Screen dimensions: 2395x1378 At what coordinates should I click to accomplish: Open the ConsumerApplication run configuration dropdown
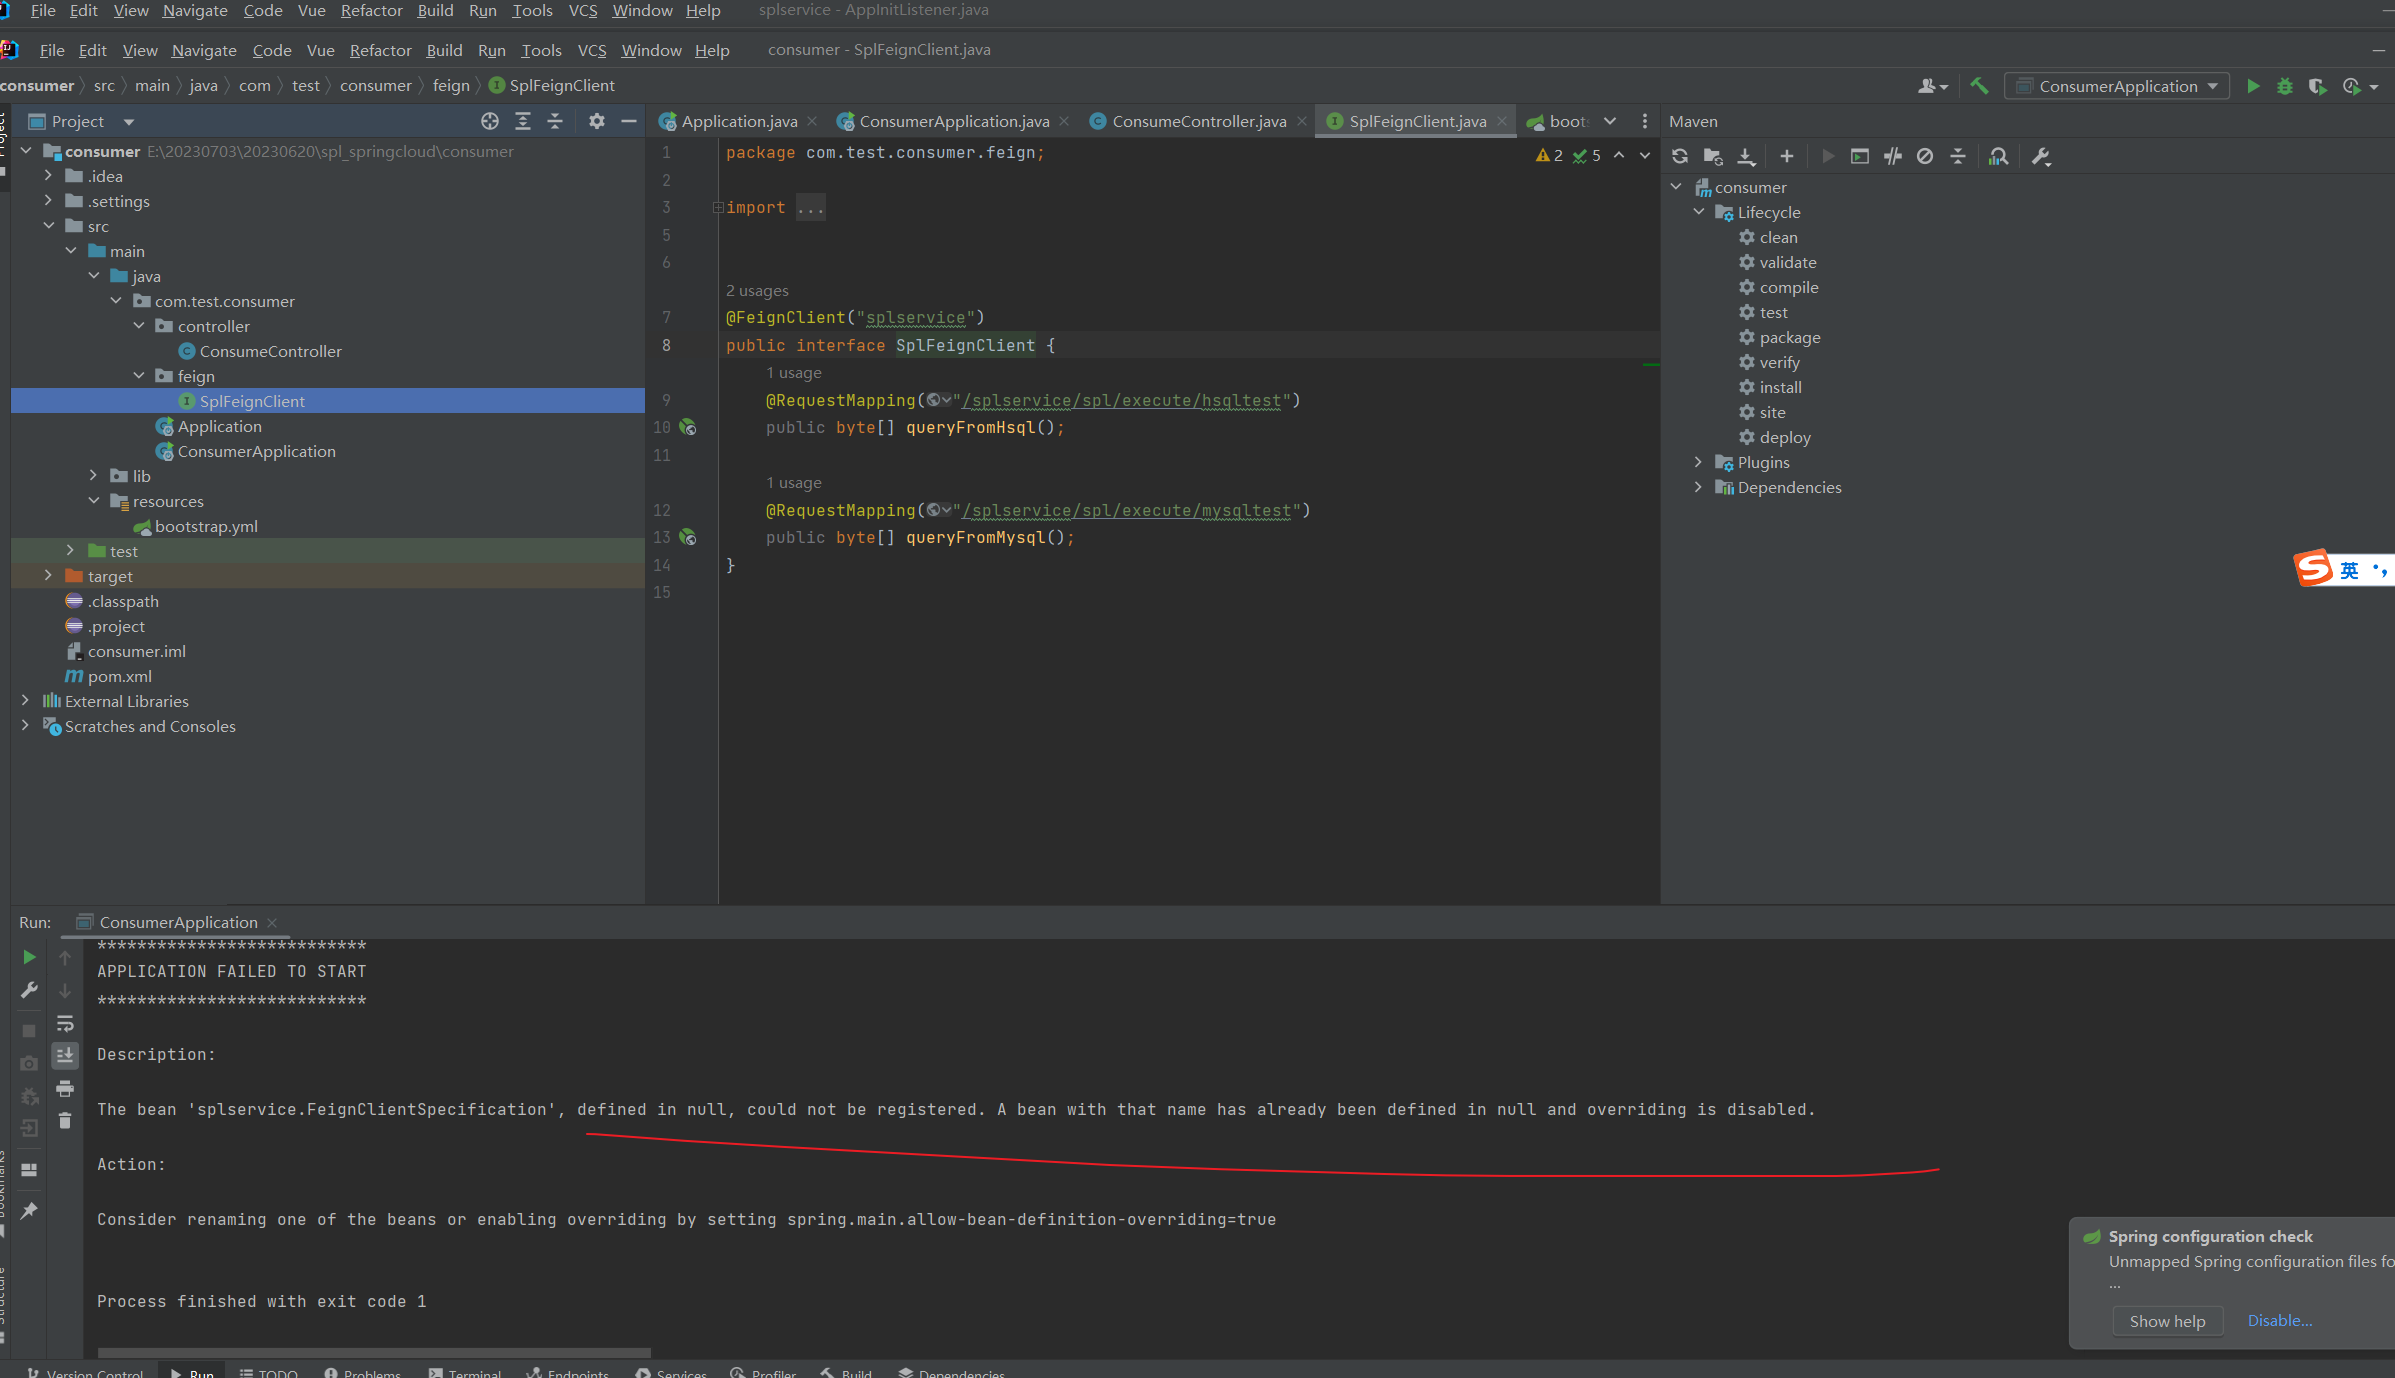click(2117, 86)
